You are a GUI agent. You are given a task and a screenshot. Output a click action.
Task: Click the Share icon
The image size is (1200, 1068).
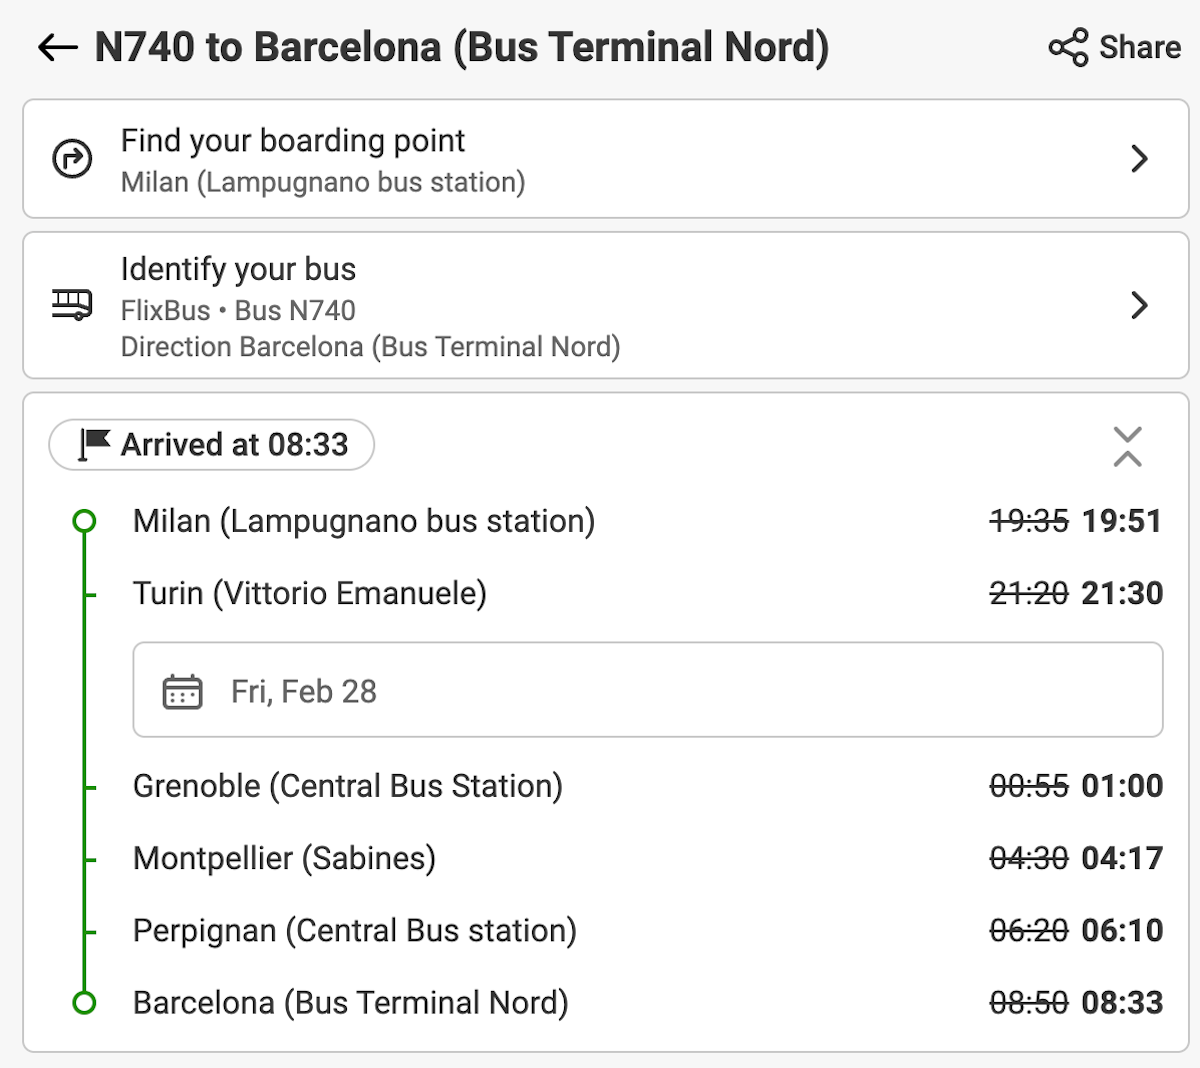[x=1068, y=47]
